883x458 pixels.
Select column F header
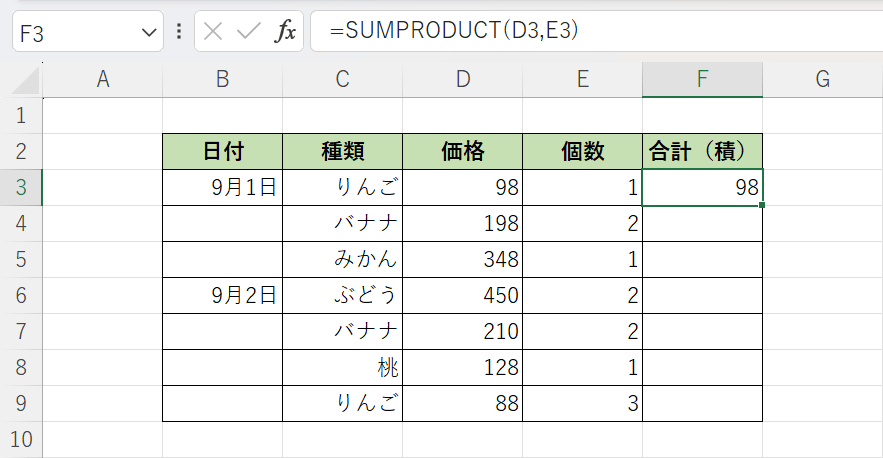point(702,80)
